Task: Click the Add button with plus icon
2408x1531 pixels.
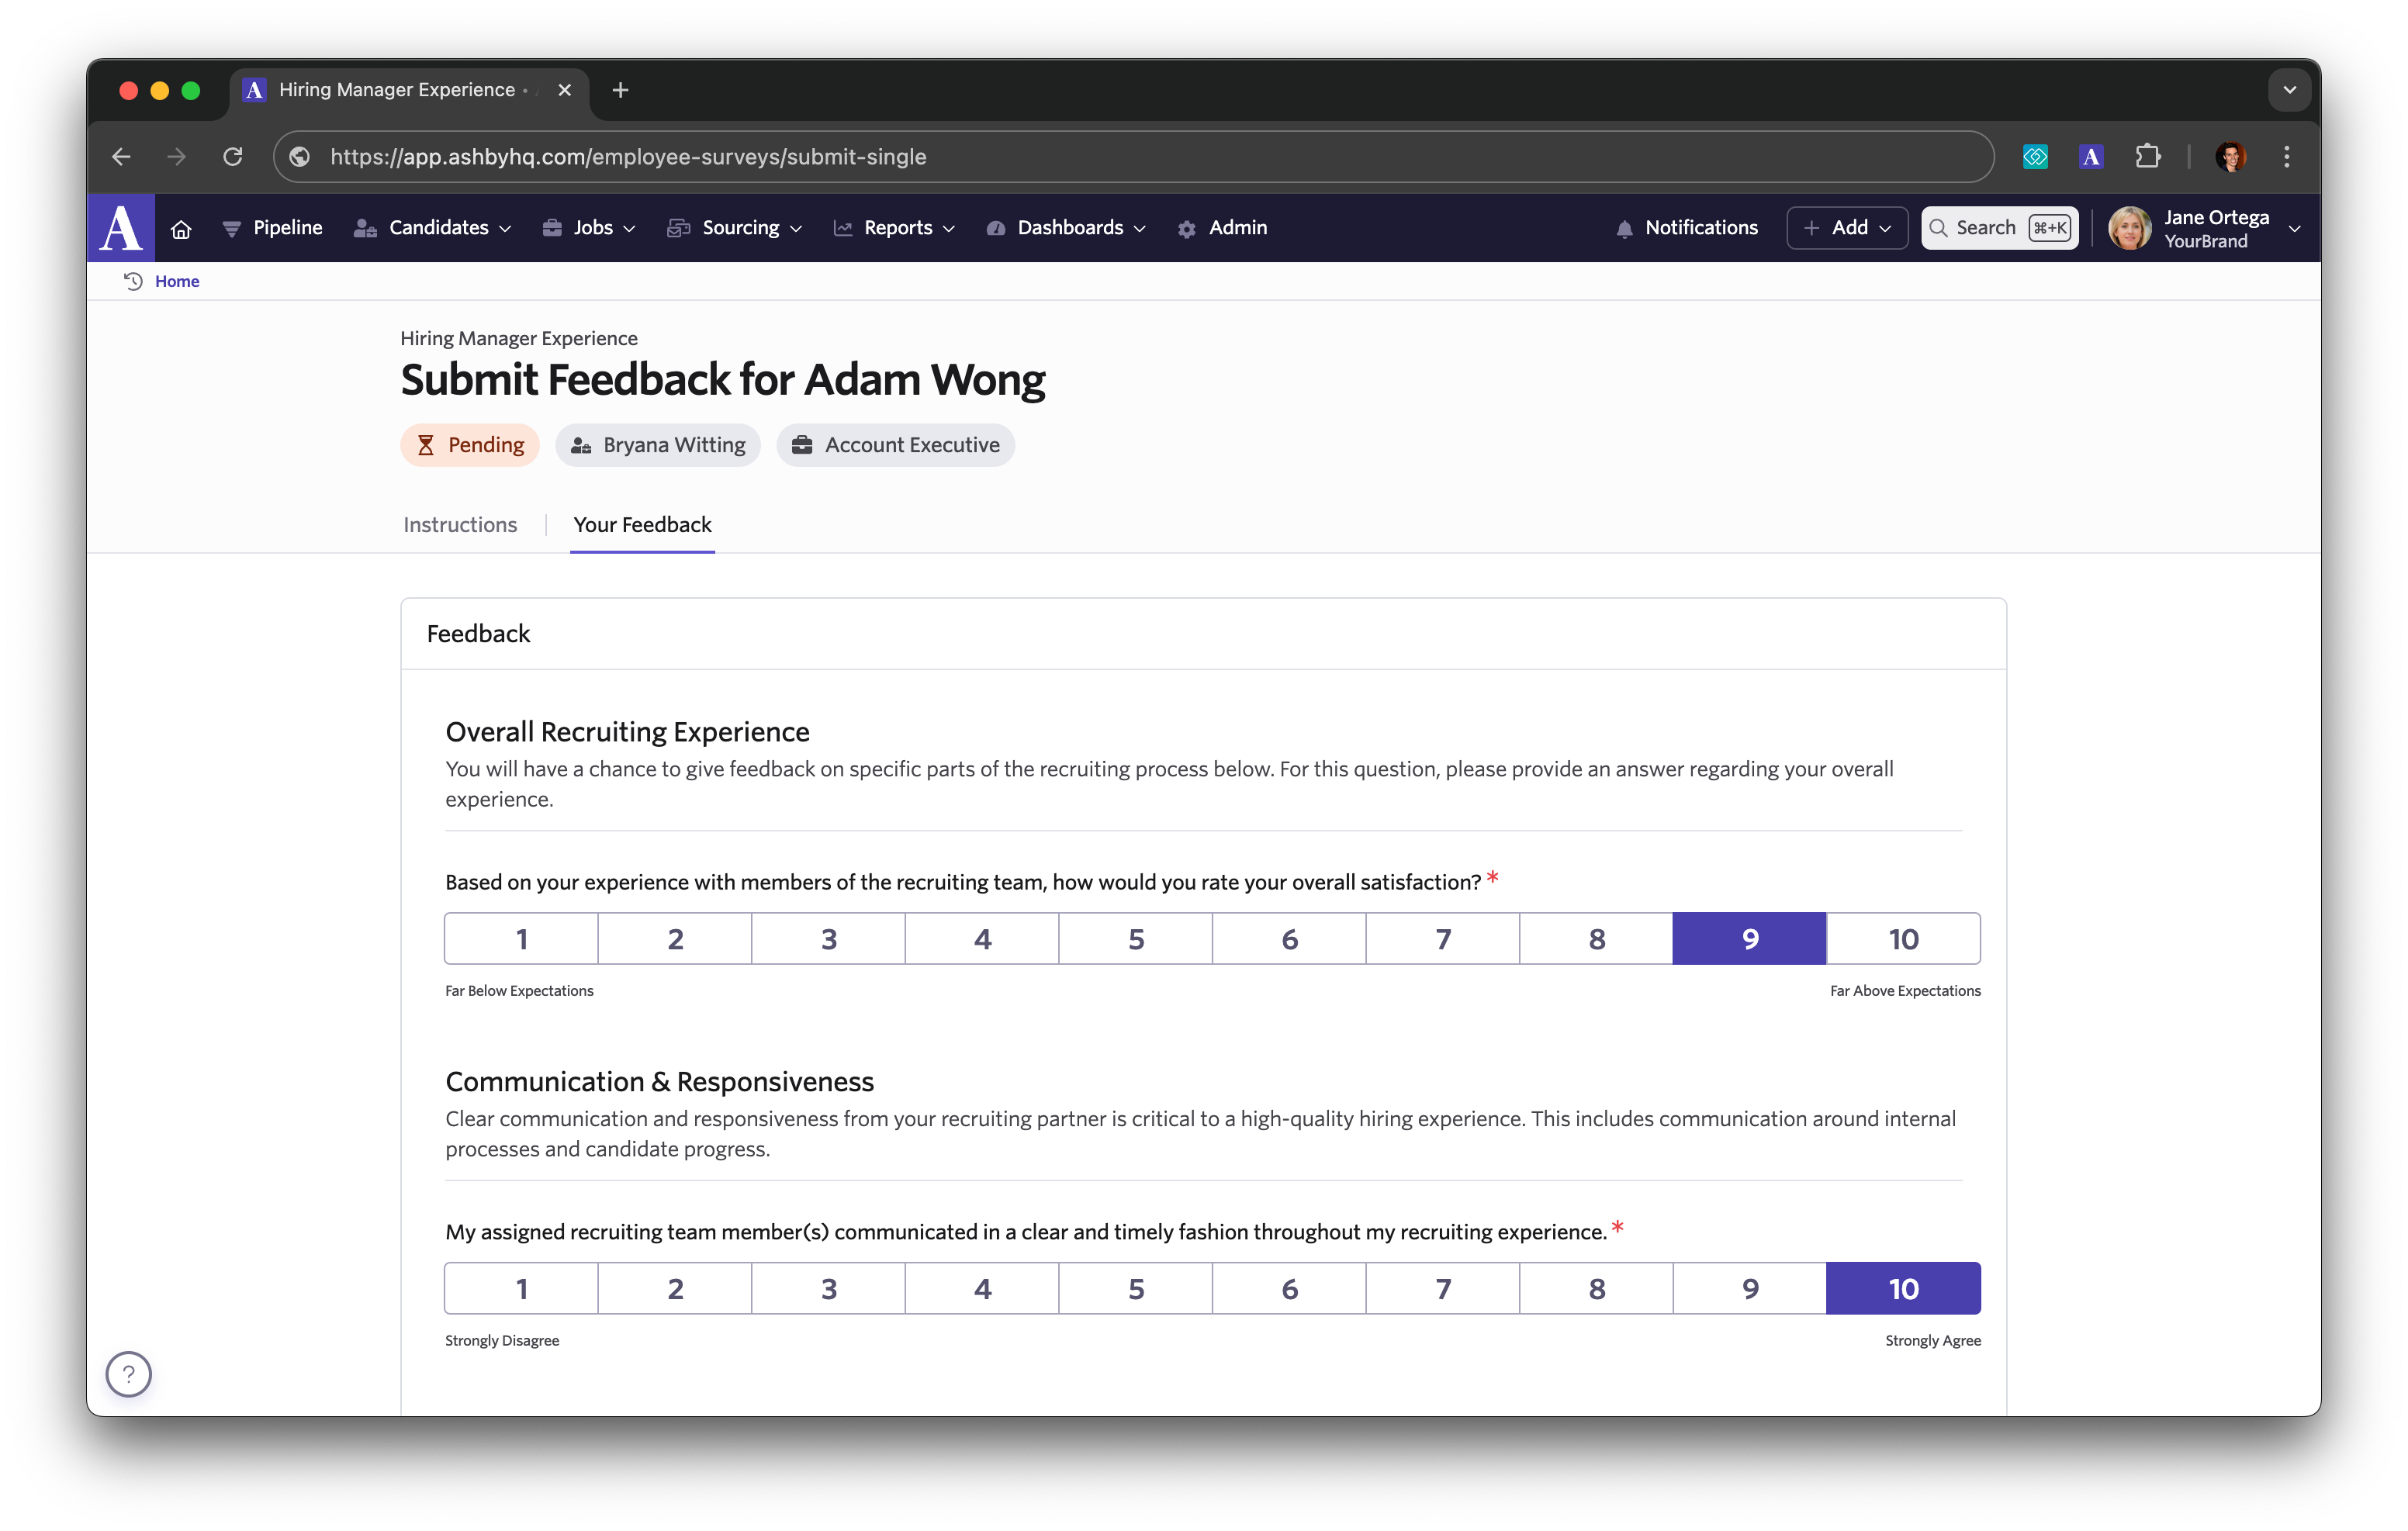Action: coord(1846,226)
